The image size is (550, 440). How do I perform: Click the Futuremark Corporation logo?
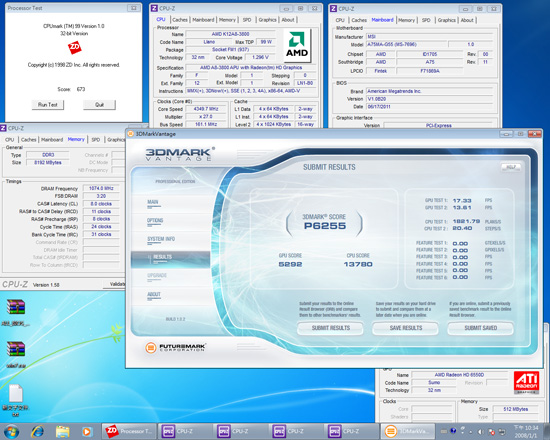point(175,347)
